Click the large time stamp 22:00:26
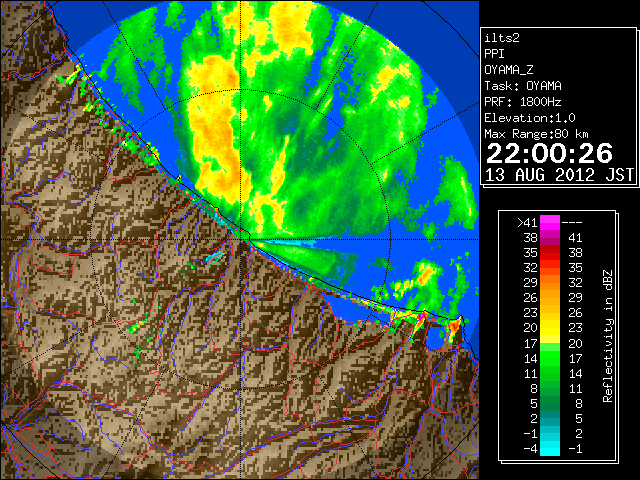640x480 pixels. click(x=549, y=153)
